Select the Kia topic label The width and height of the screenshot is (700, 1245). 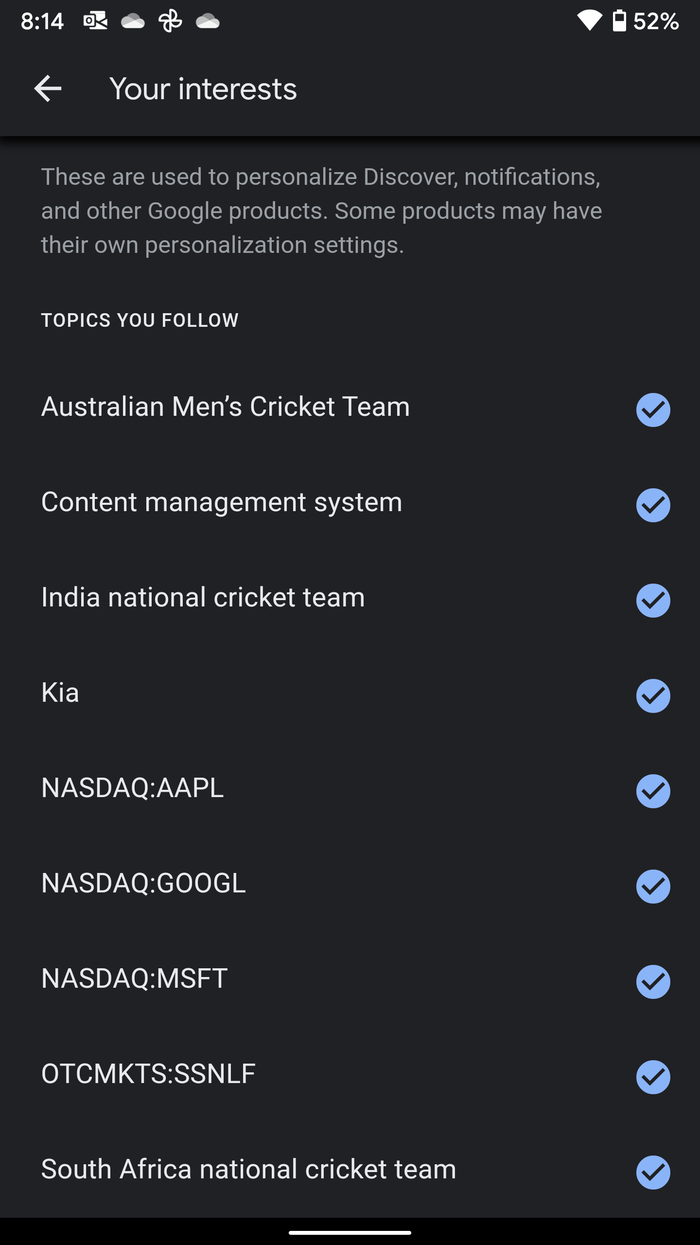point(60,693)
